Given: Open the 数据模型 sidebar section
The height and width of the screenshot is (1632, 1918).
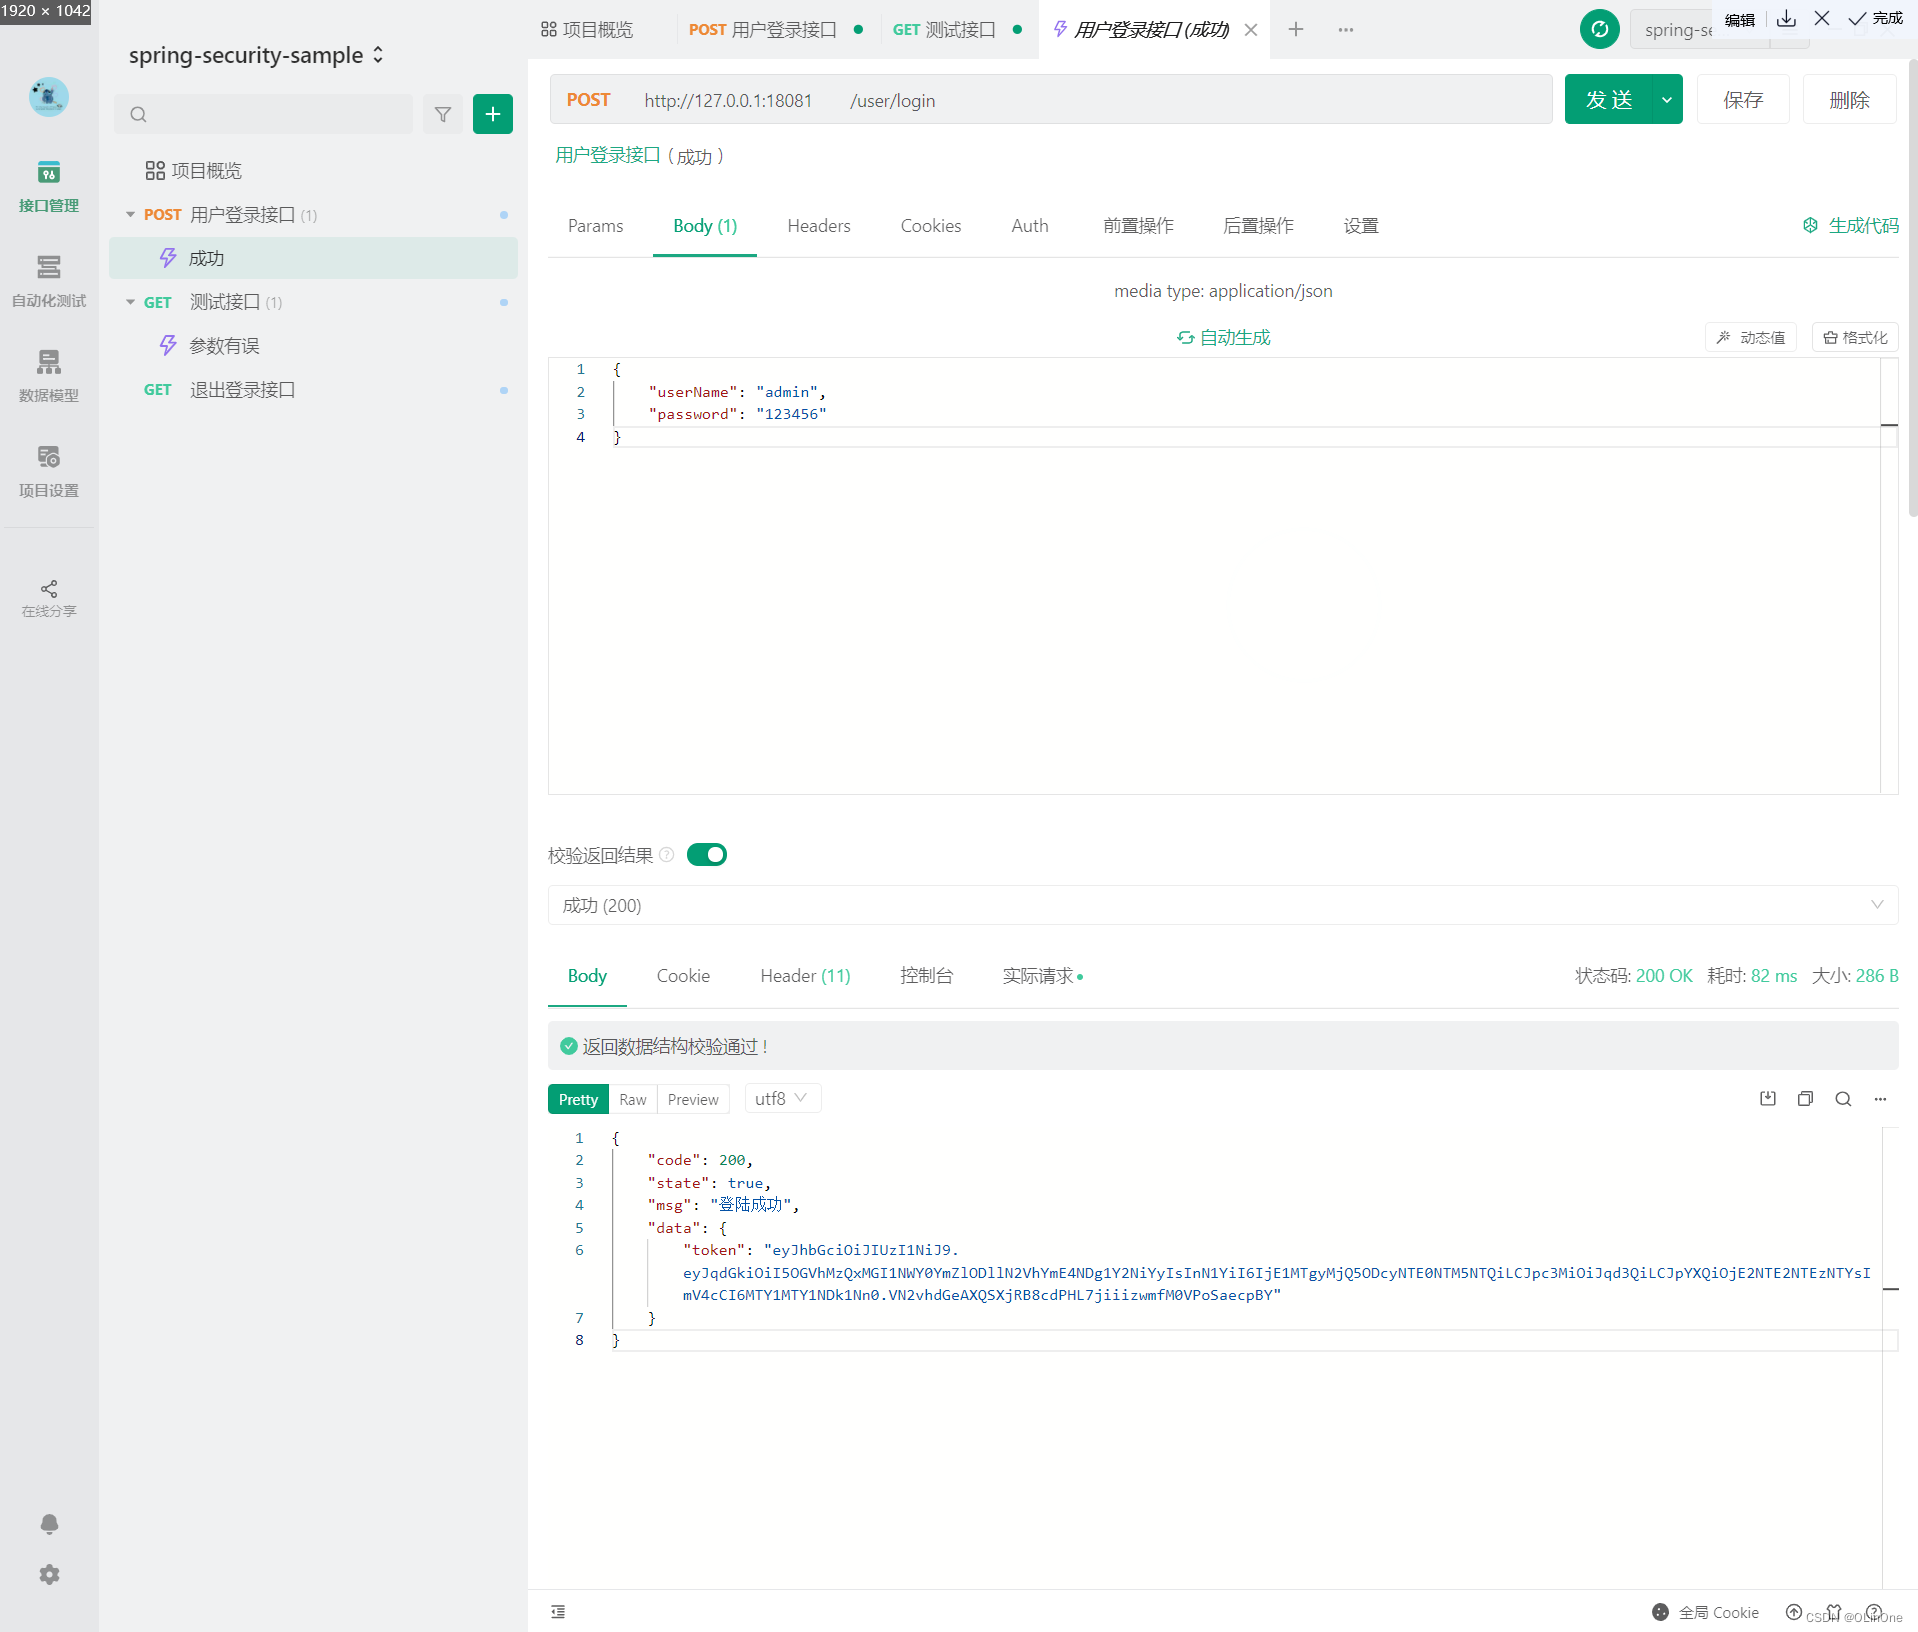Looking at the screenshot, I should (48, 376).
